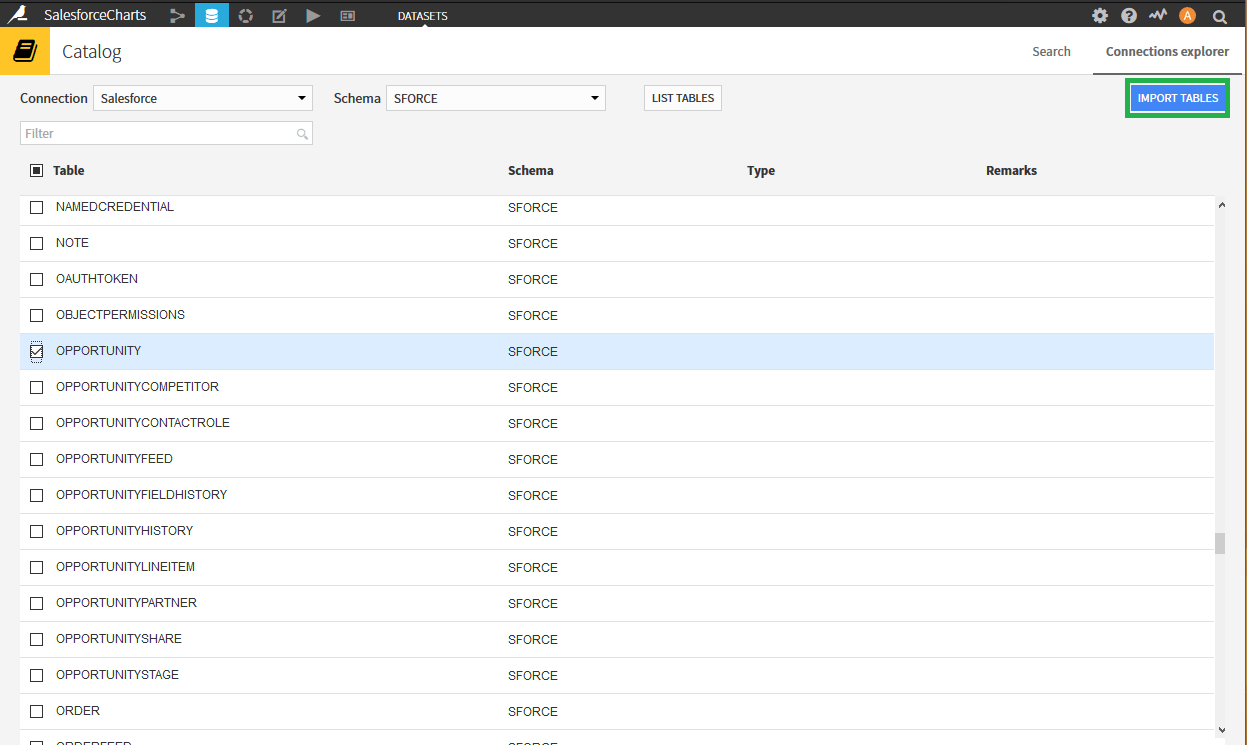Open the Connection dropdown showing Salesforce
Image resolution: width=1247 pixels, height=745 pixels.
202,98
